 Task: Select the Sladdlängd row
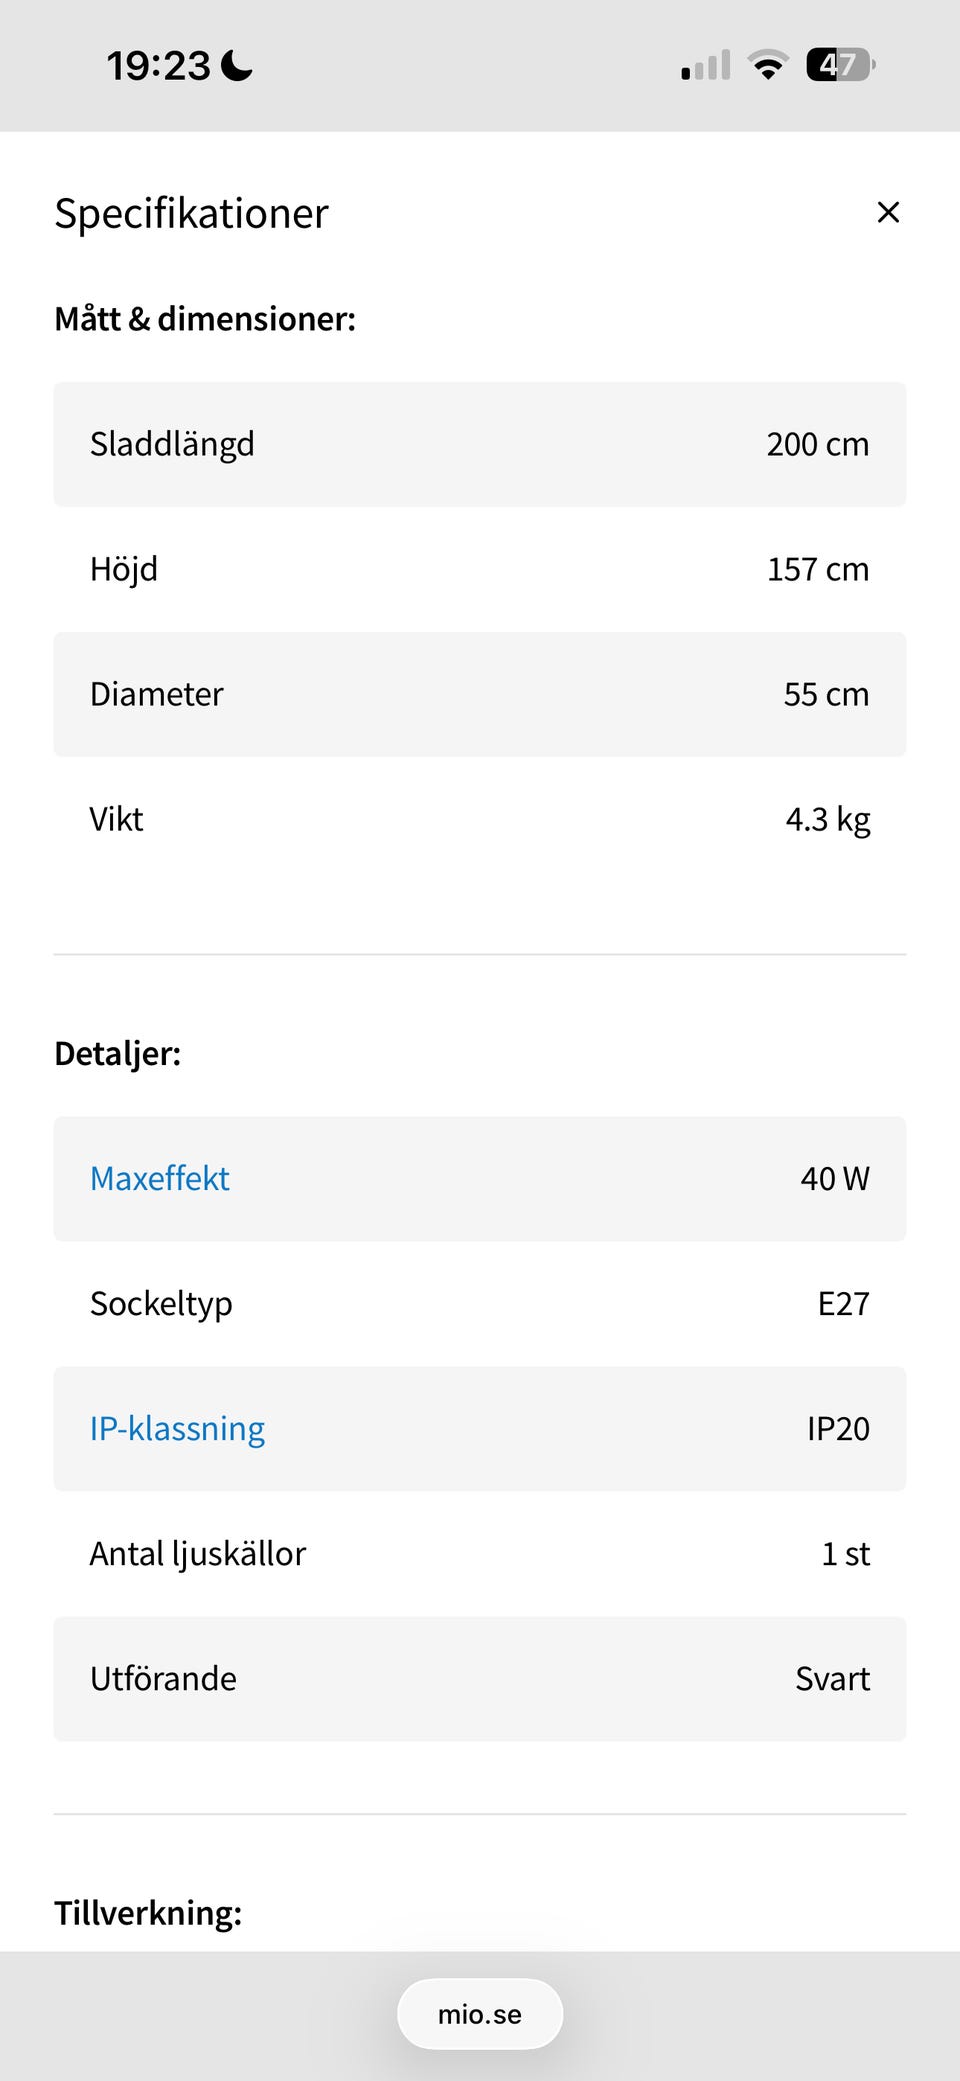tap(480, 444)
